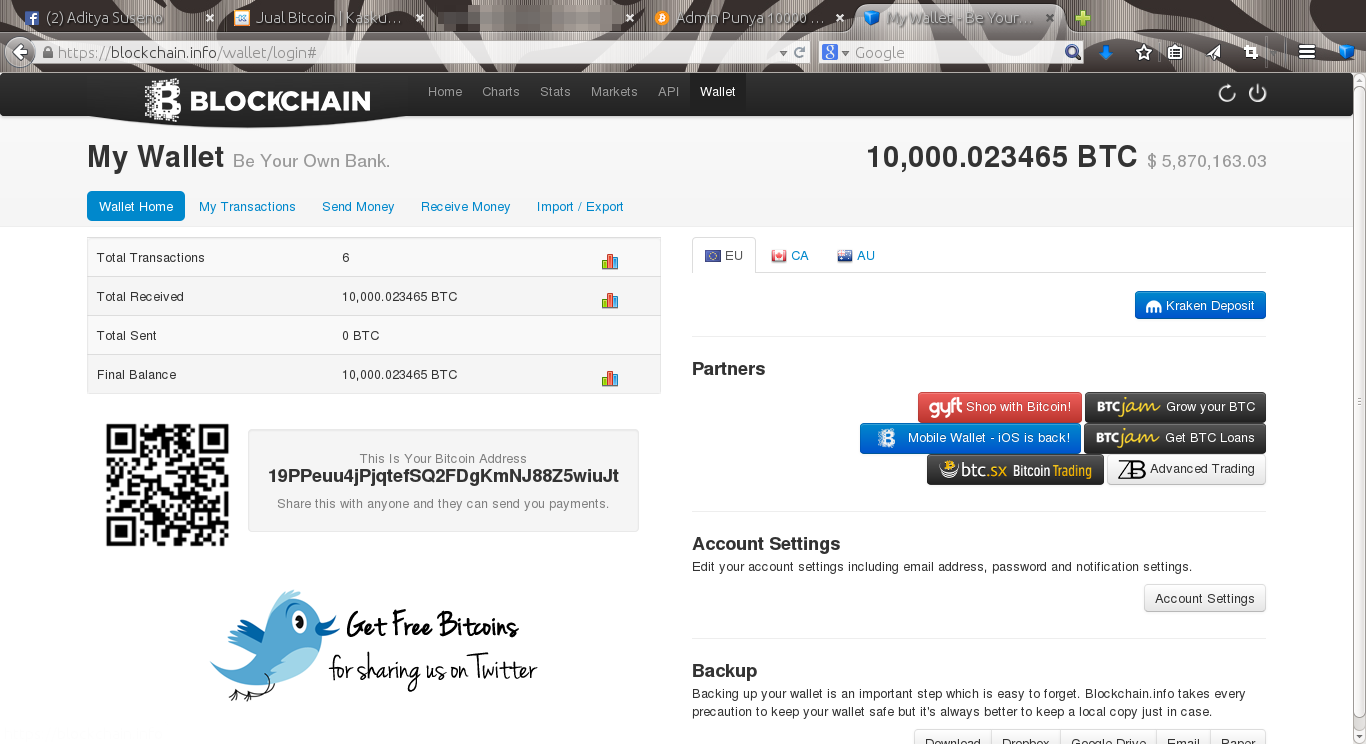
Task: Switch to the Aditya Suseno Facebook tab
Action: (x=117, y=18)
